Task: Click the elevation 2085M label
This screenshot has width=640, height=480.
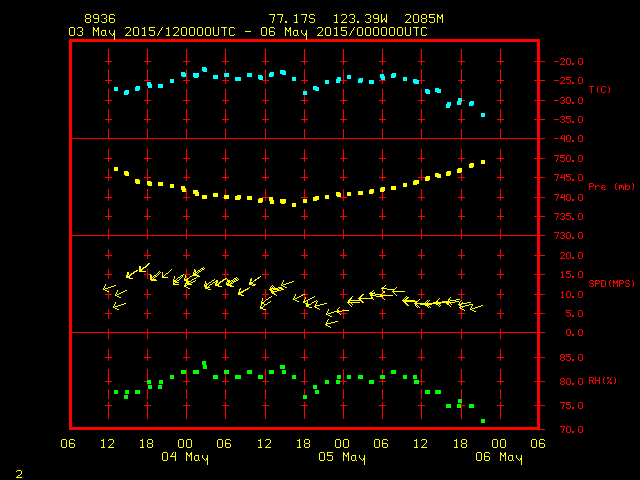Action: click(x=424, y=19)
